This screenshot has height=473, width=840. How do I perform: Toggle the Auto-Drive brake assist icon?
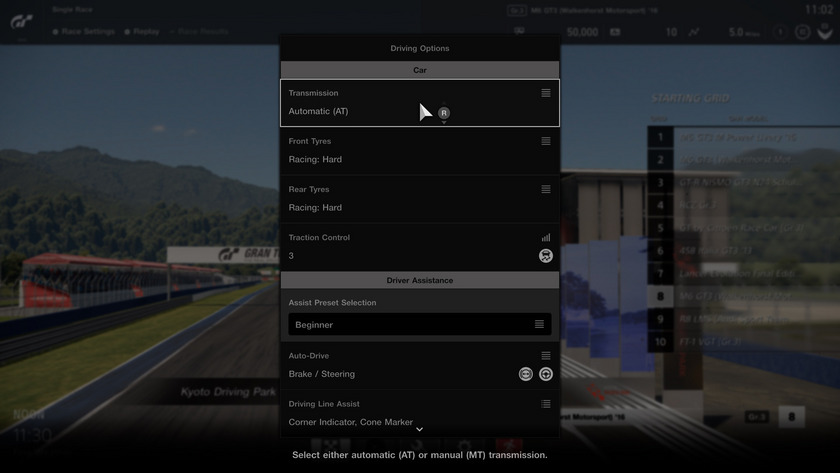[x=526, y=374]
